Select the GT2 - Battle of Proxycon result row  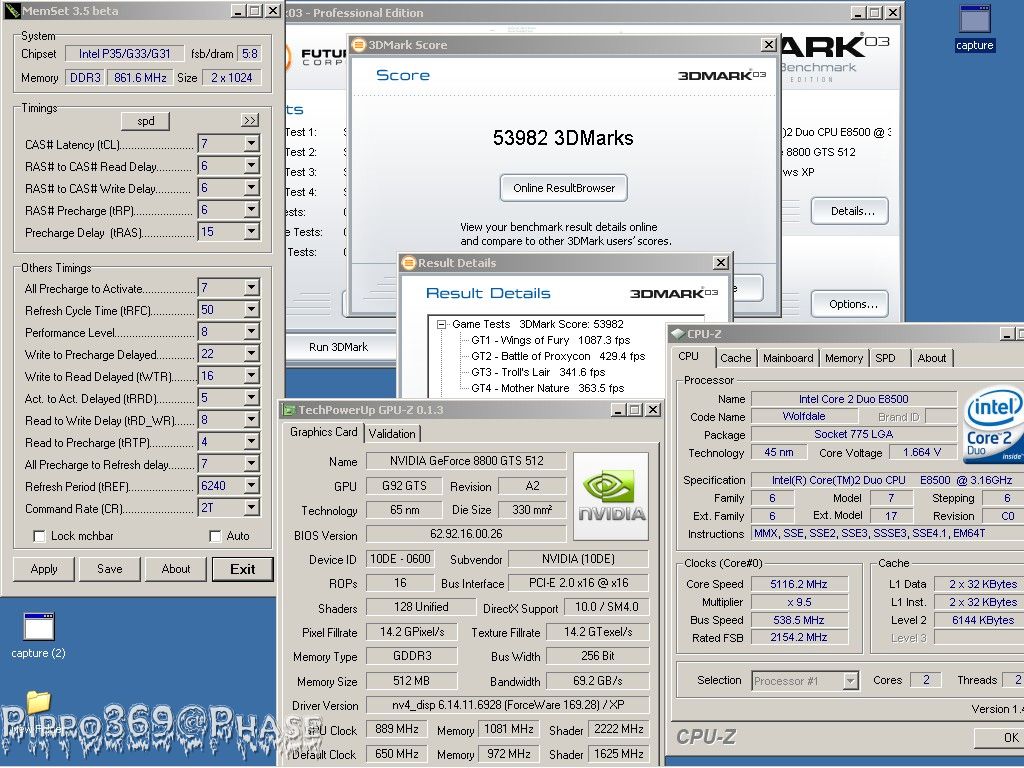558,356
